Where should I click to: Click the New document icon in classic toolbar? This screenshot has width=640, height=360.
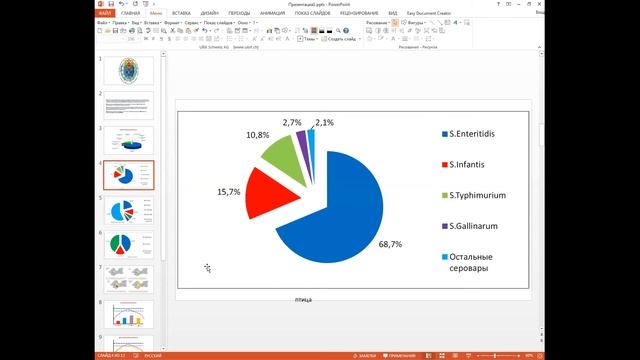pos(100,31)
